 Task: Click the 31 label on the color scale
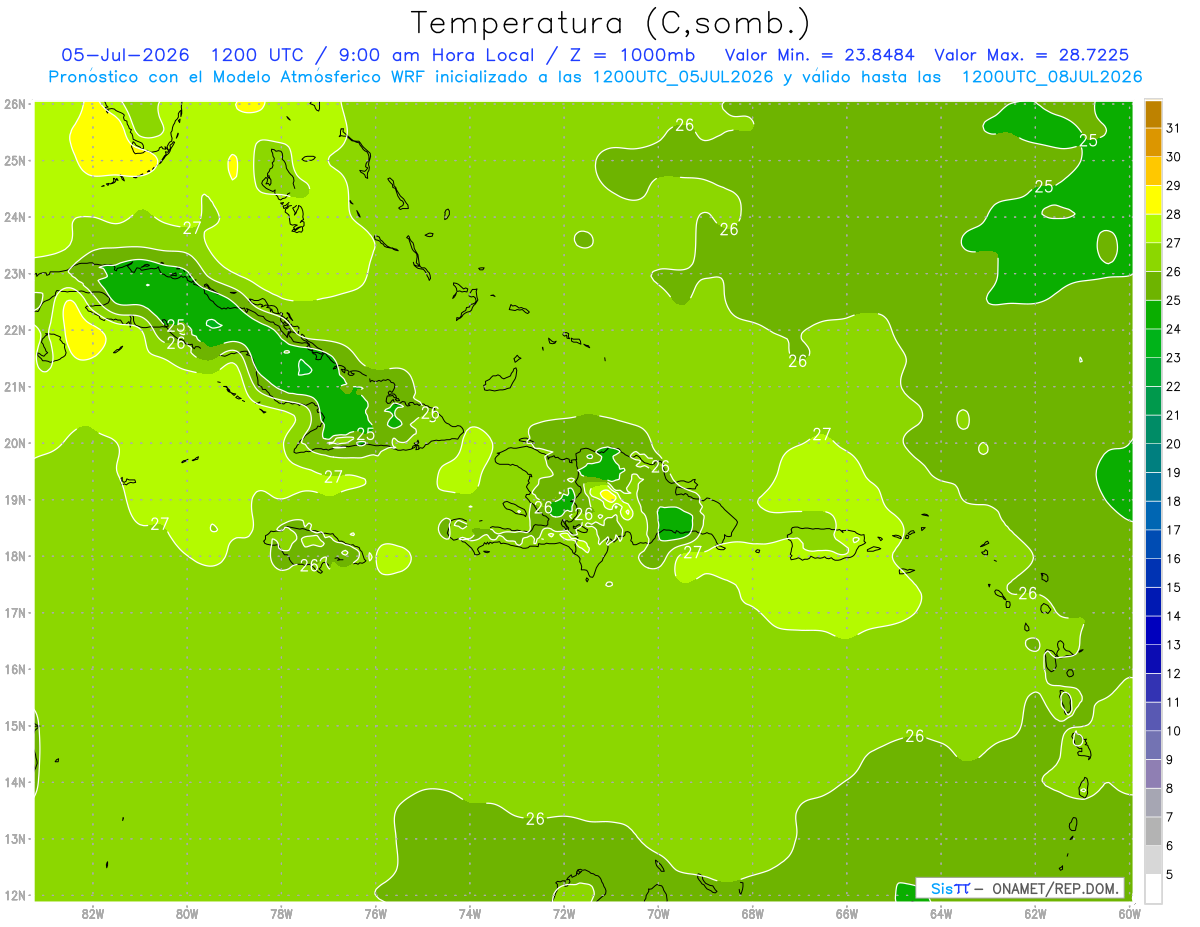coord(1173,128)
